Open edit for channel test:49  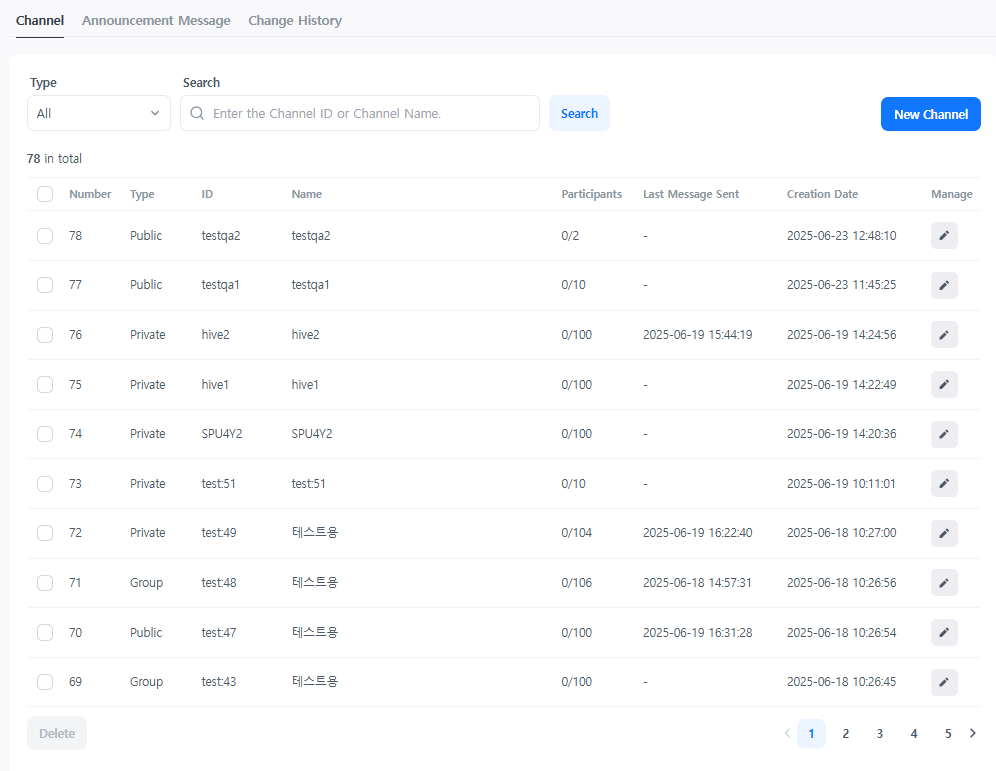pos(944,533)
